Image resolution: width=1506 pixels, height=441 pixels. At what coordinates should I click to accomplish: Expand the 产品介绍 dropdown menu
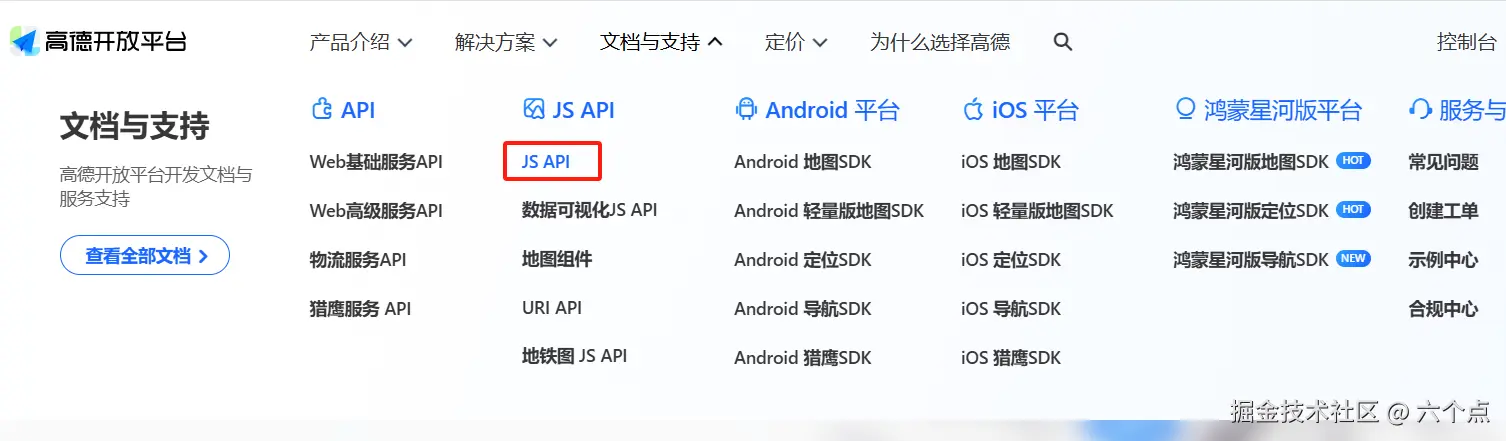361,42
